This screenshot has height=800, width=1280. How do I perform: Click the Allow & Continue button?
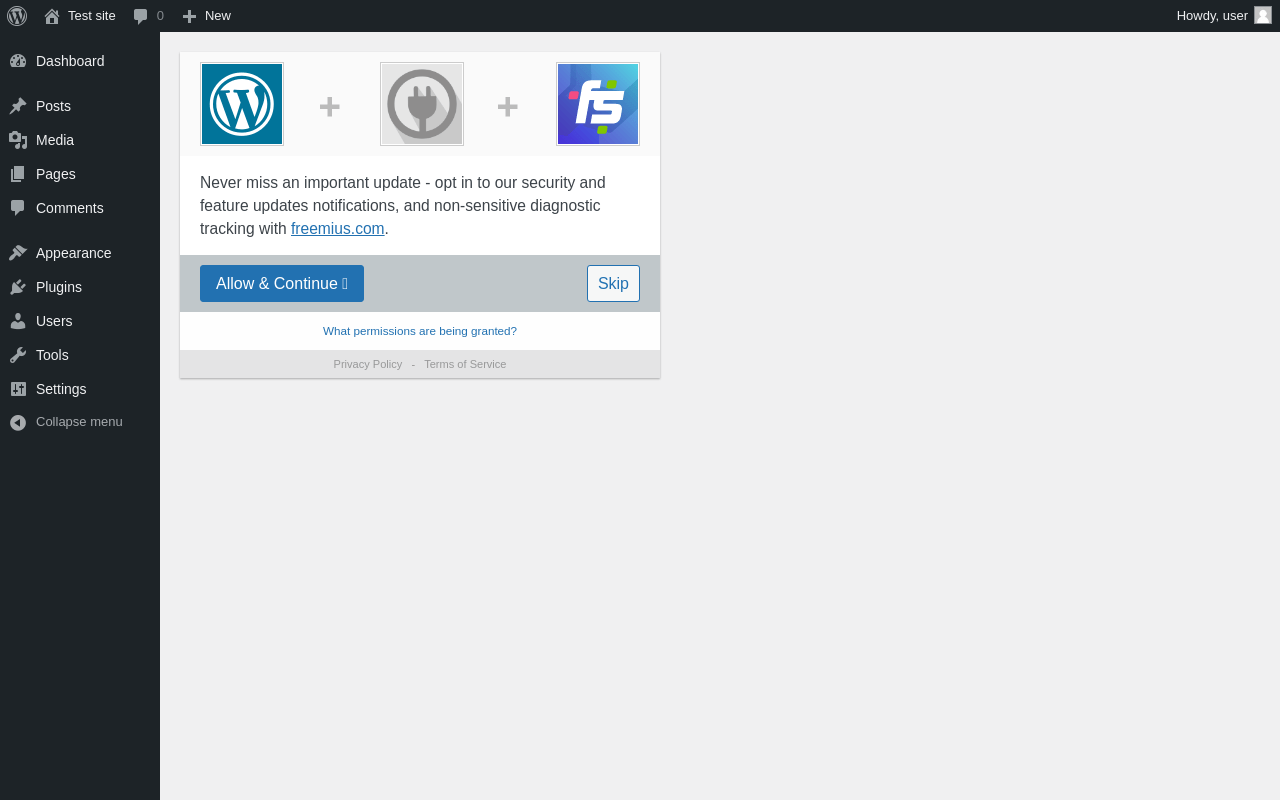coord(282,284)
